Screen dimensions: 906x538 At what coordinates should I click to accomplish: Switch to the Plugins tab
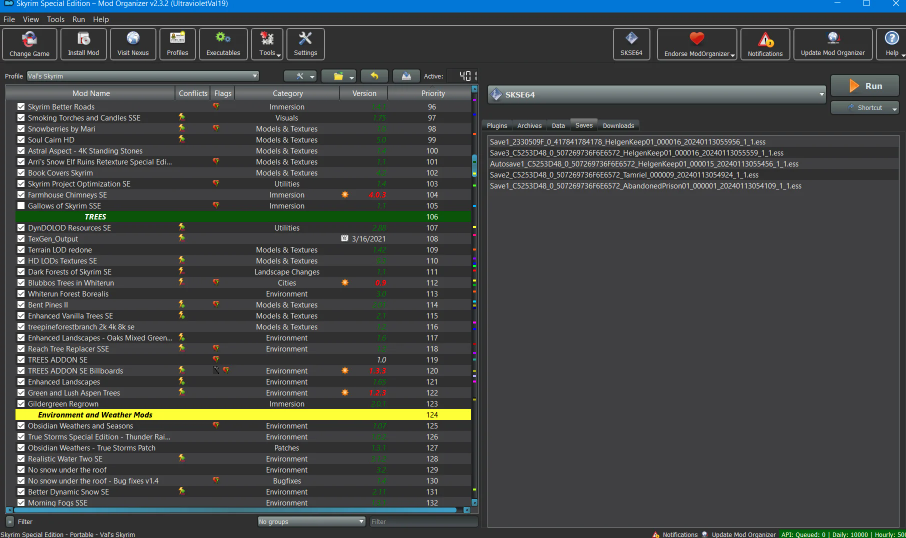point(496,126)
